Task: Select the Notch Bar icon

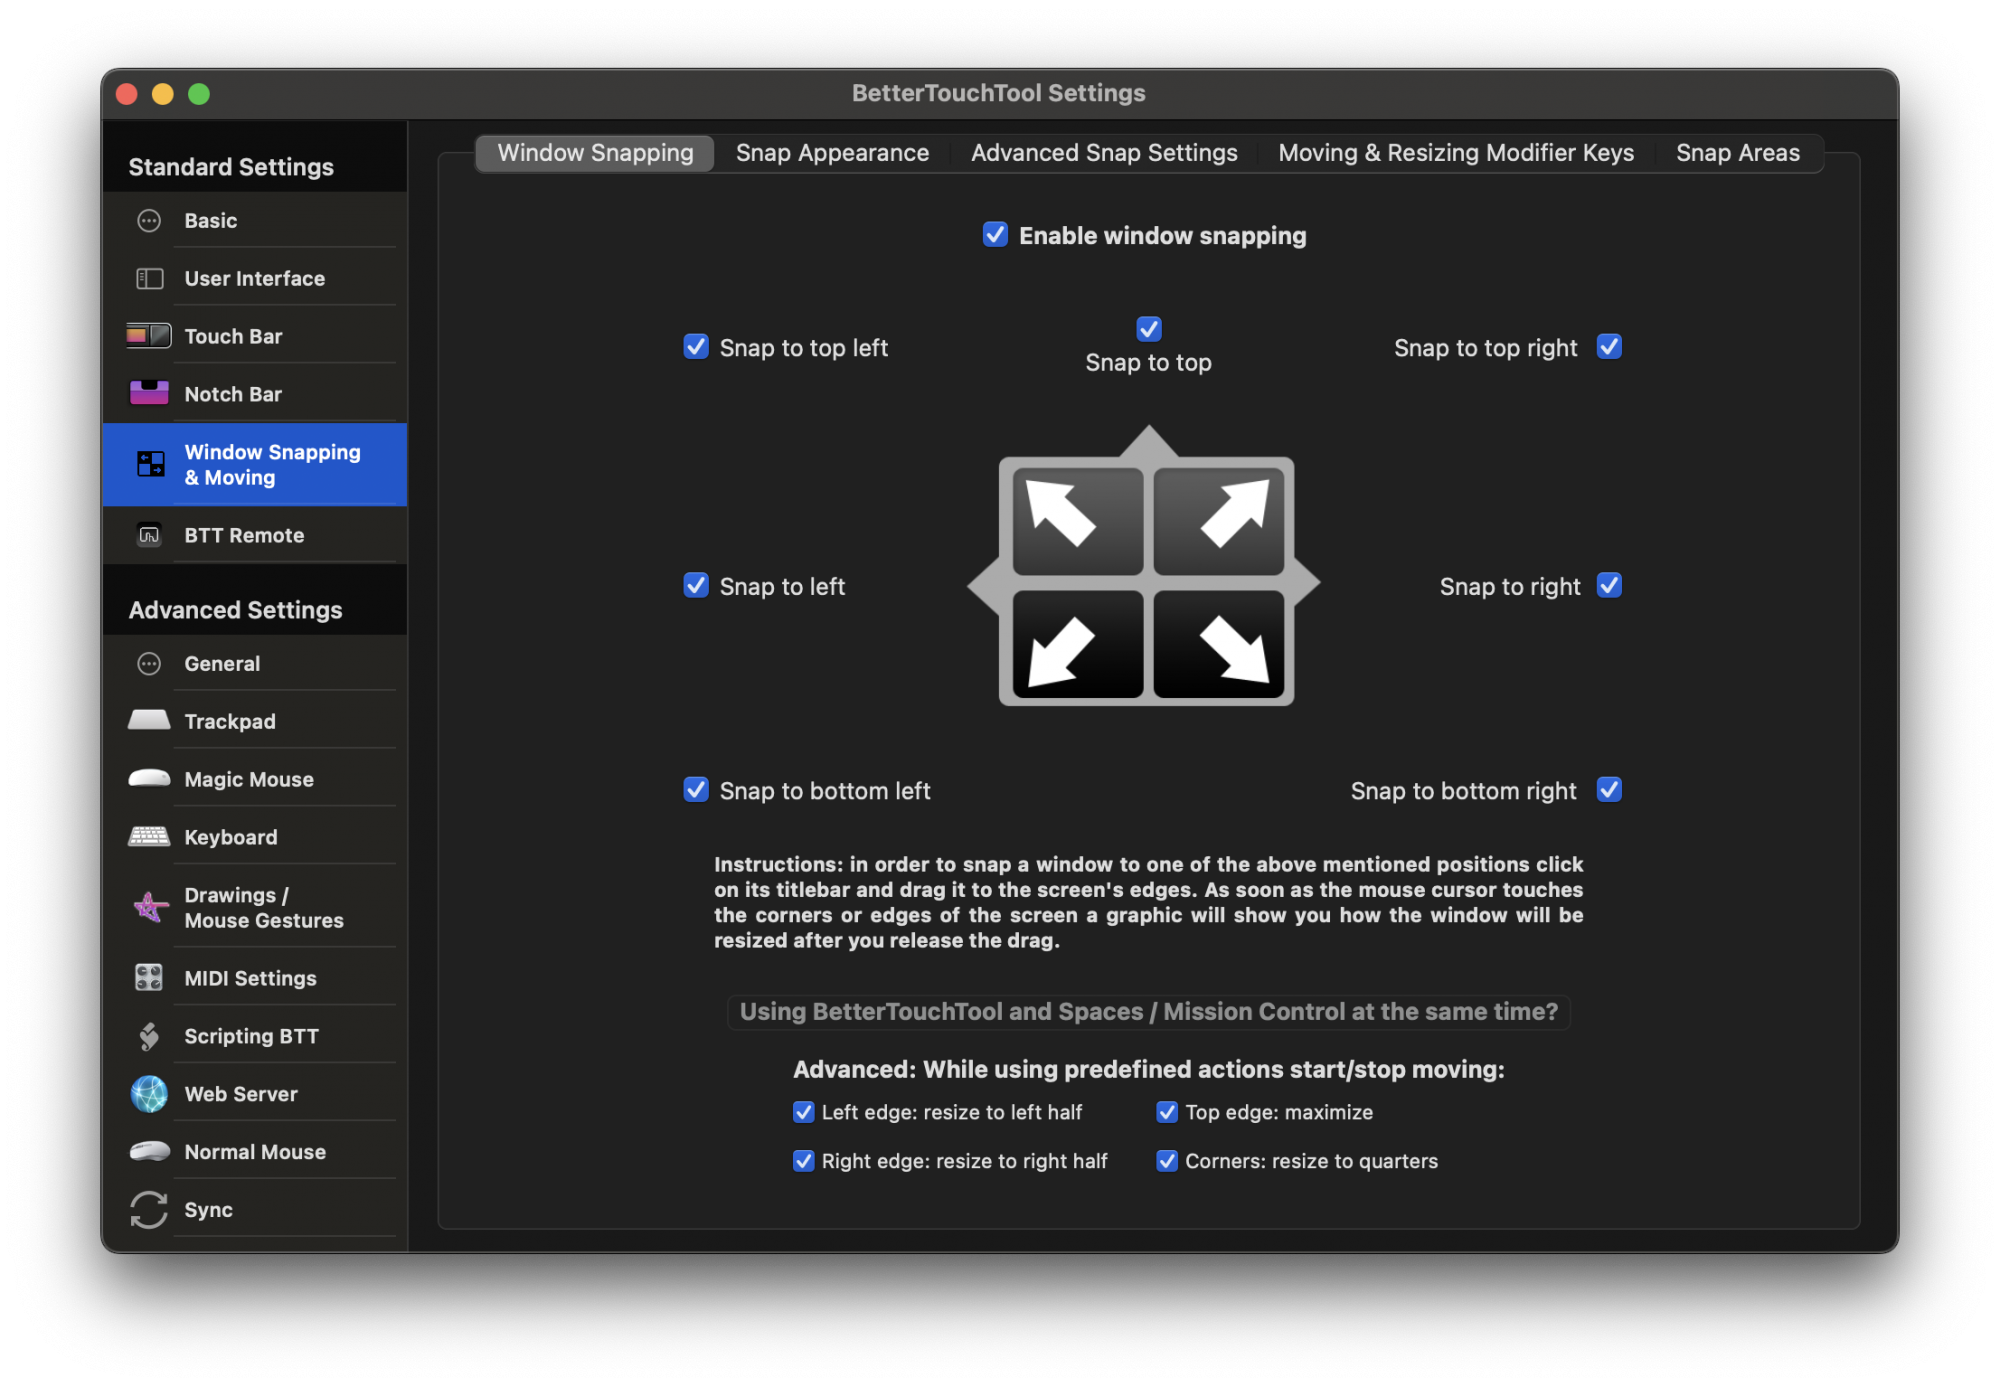Action: (x=149, y=393)
